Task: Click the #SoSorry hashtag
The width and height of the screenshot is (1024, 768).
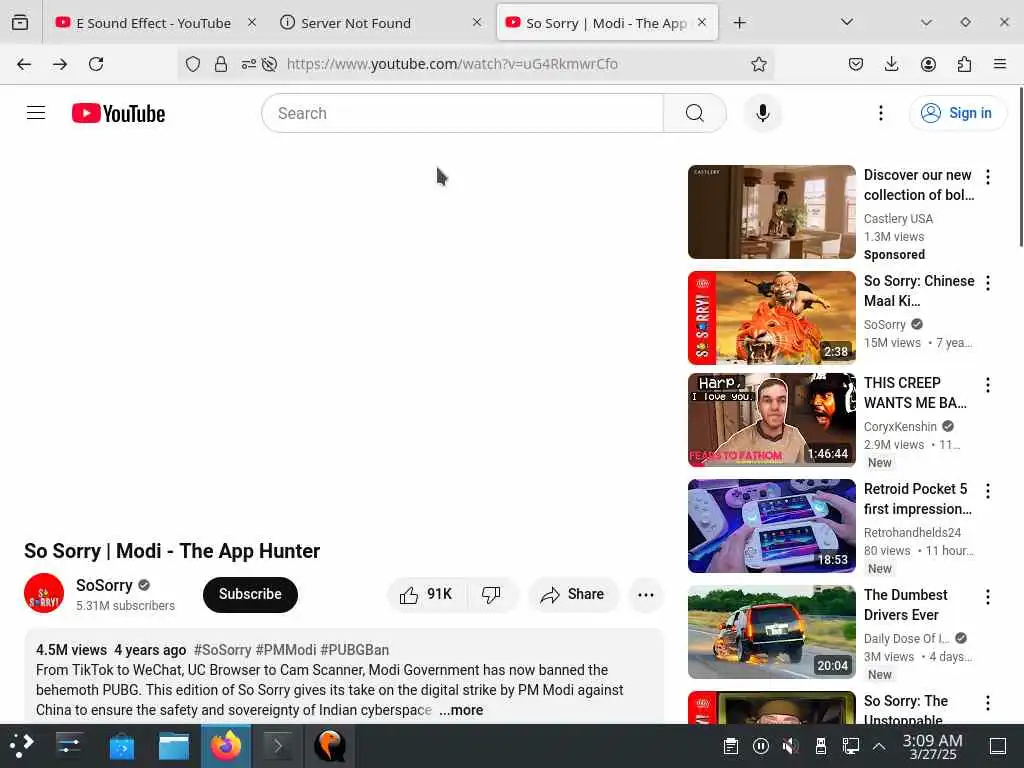Action: [223, 650]
